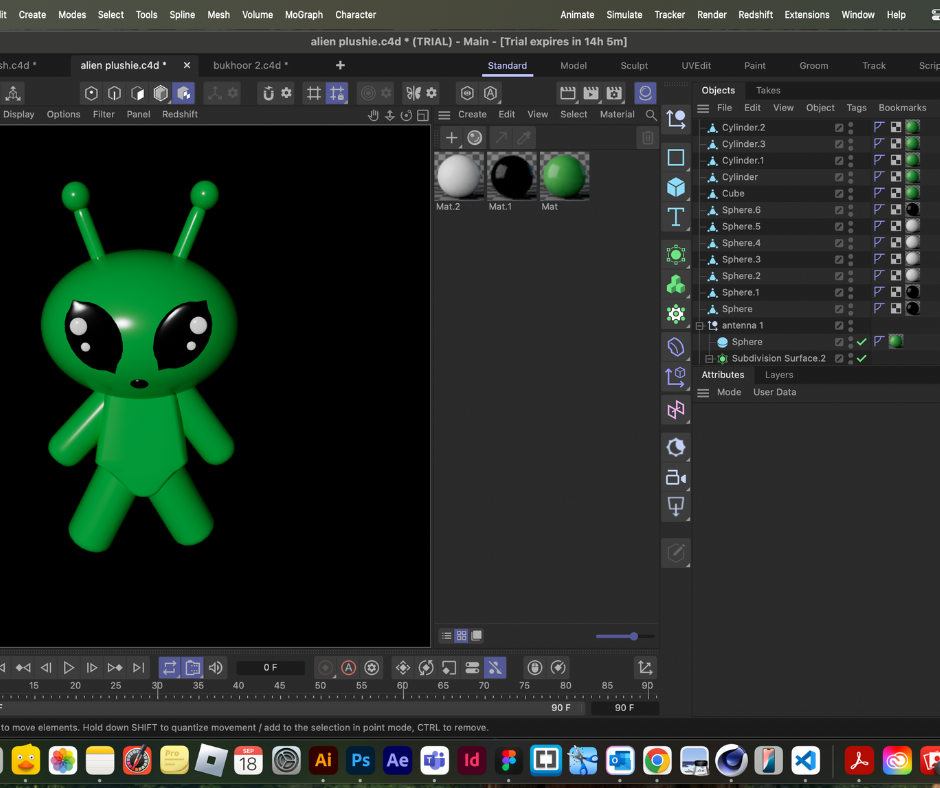Enable snapping in the top toolbar

click(267, 92)
